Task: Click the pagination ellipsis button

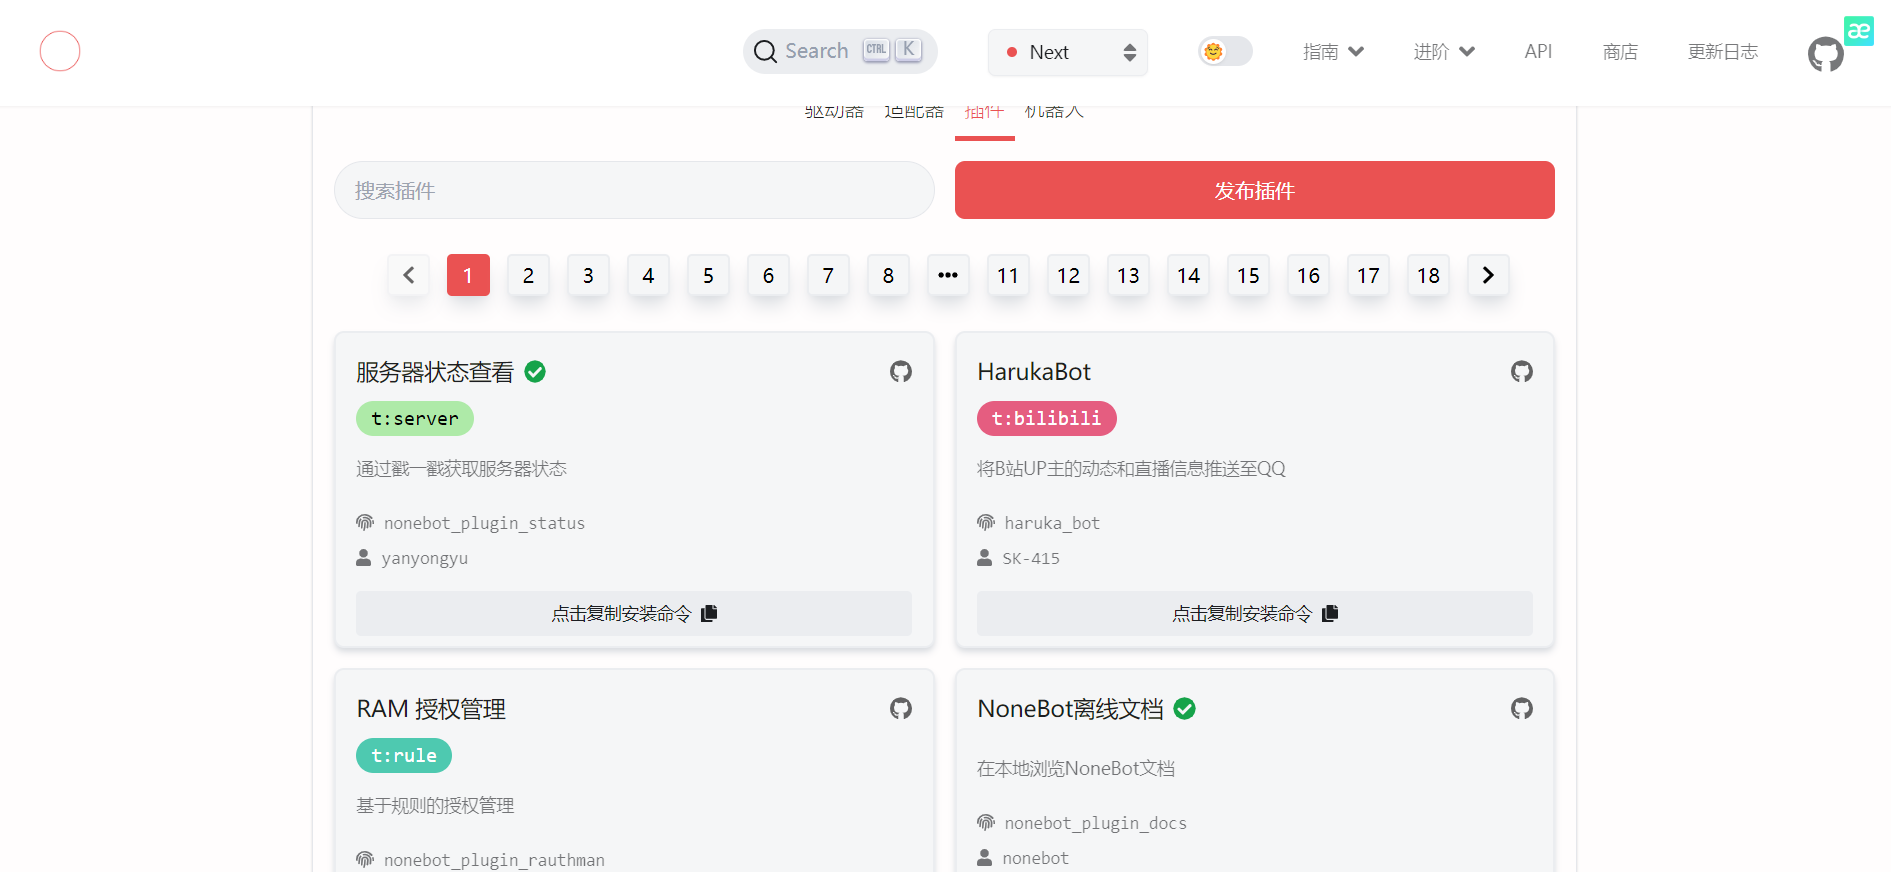Action: coord(948,275)
